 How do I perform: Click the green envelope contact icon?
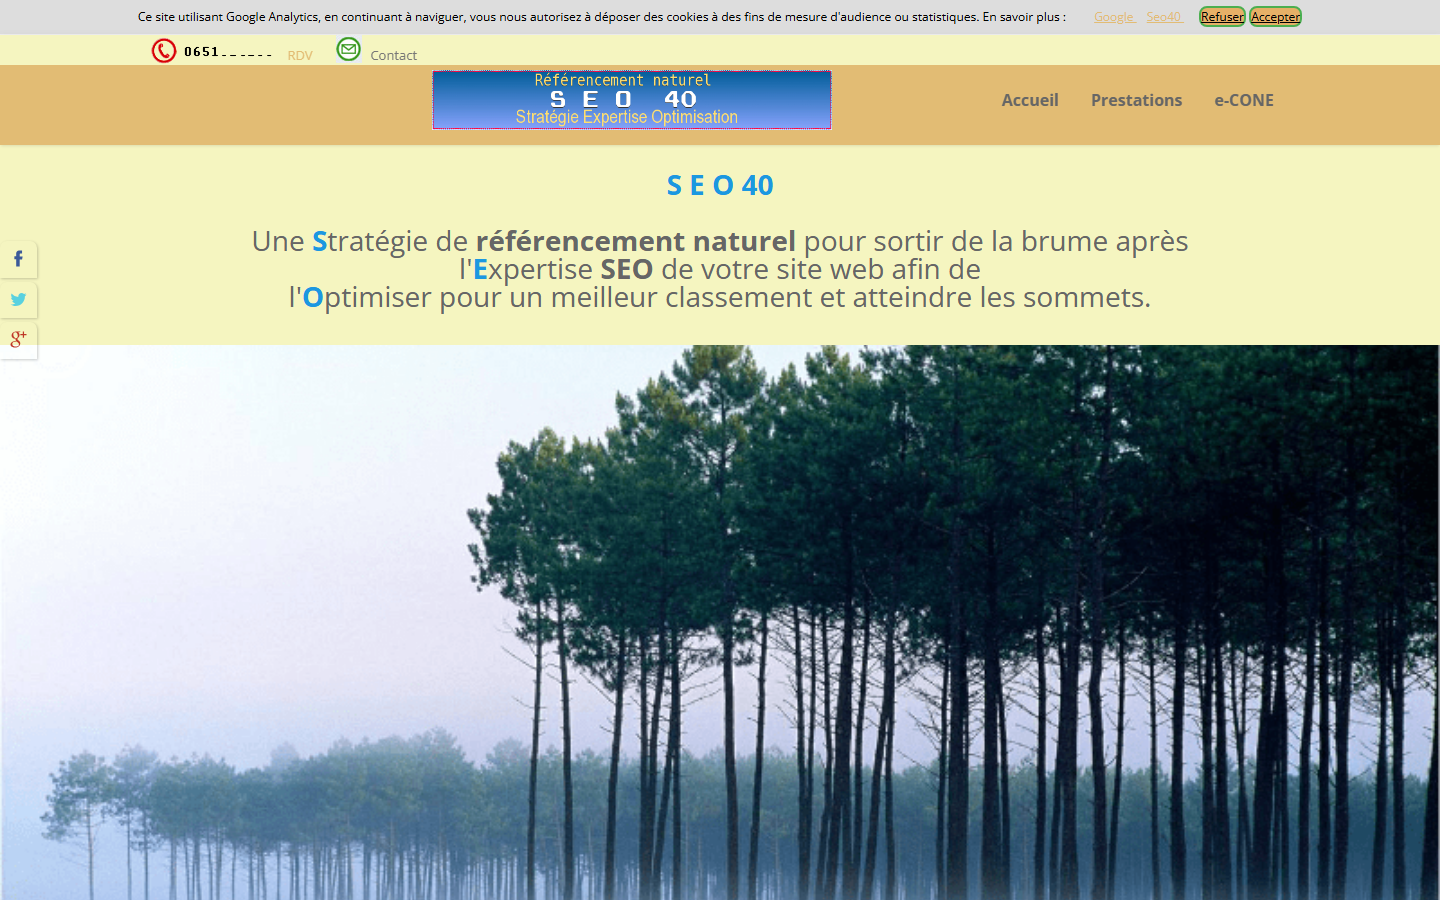click(x=348, y=49)
